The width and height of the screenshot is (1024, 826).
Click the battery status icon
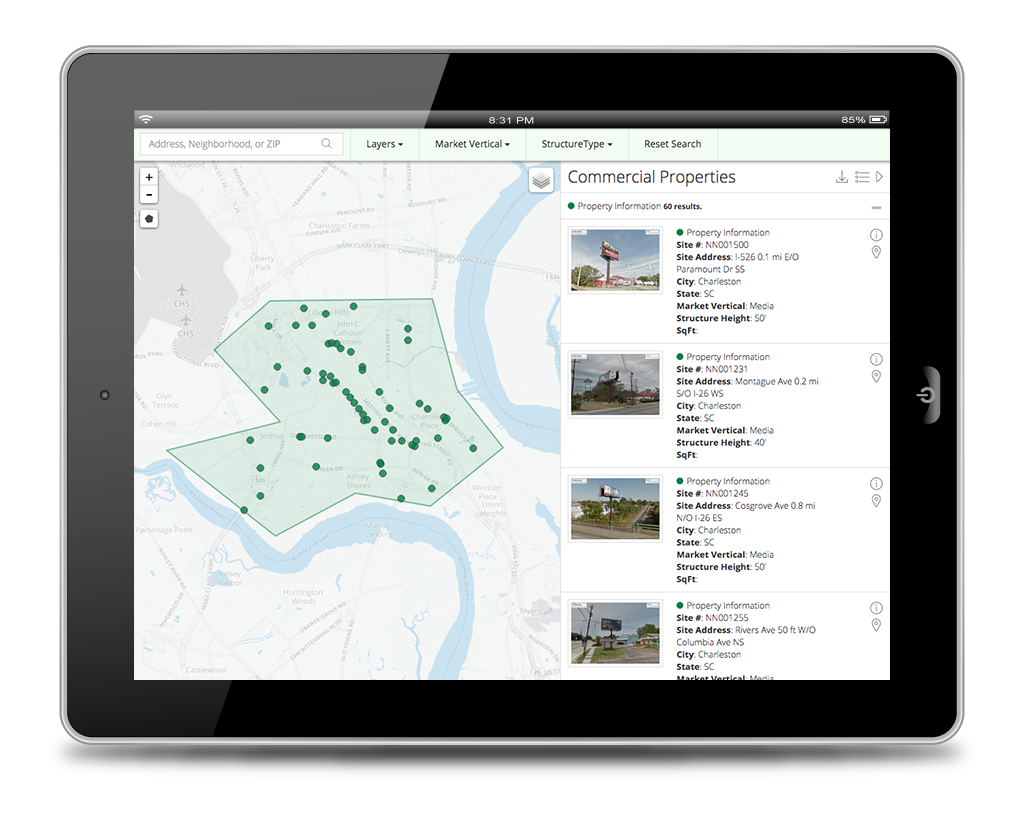tap(878, 119)
